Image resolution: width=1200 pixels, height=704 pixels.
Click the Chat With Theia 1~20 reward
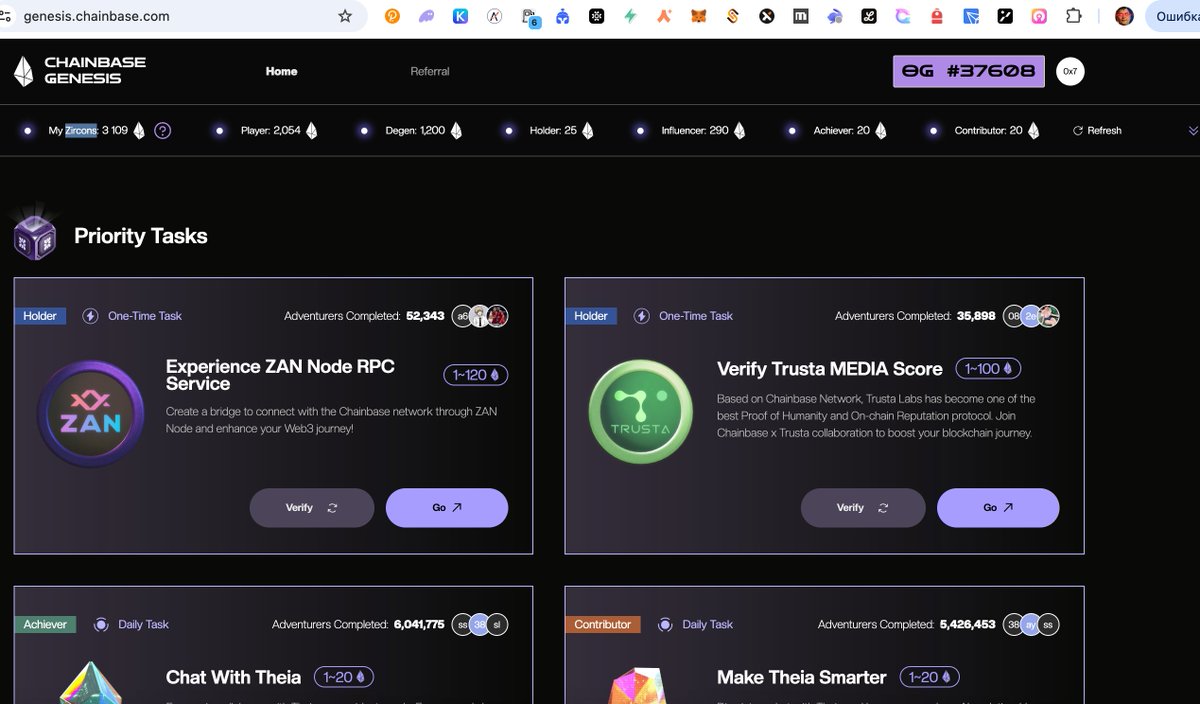point(344,677)
